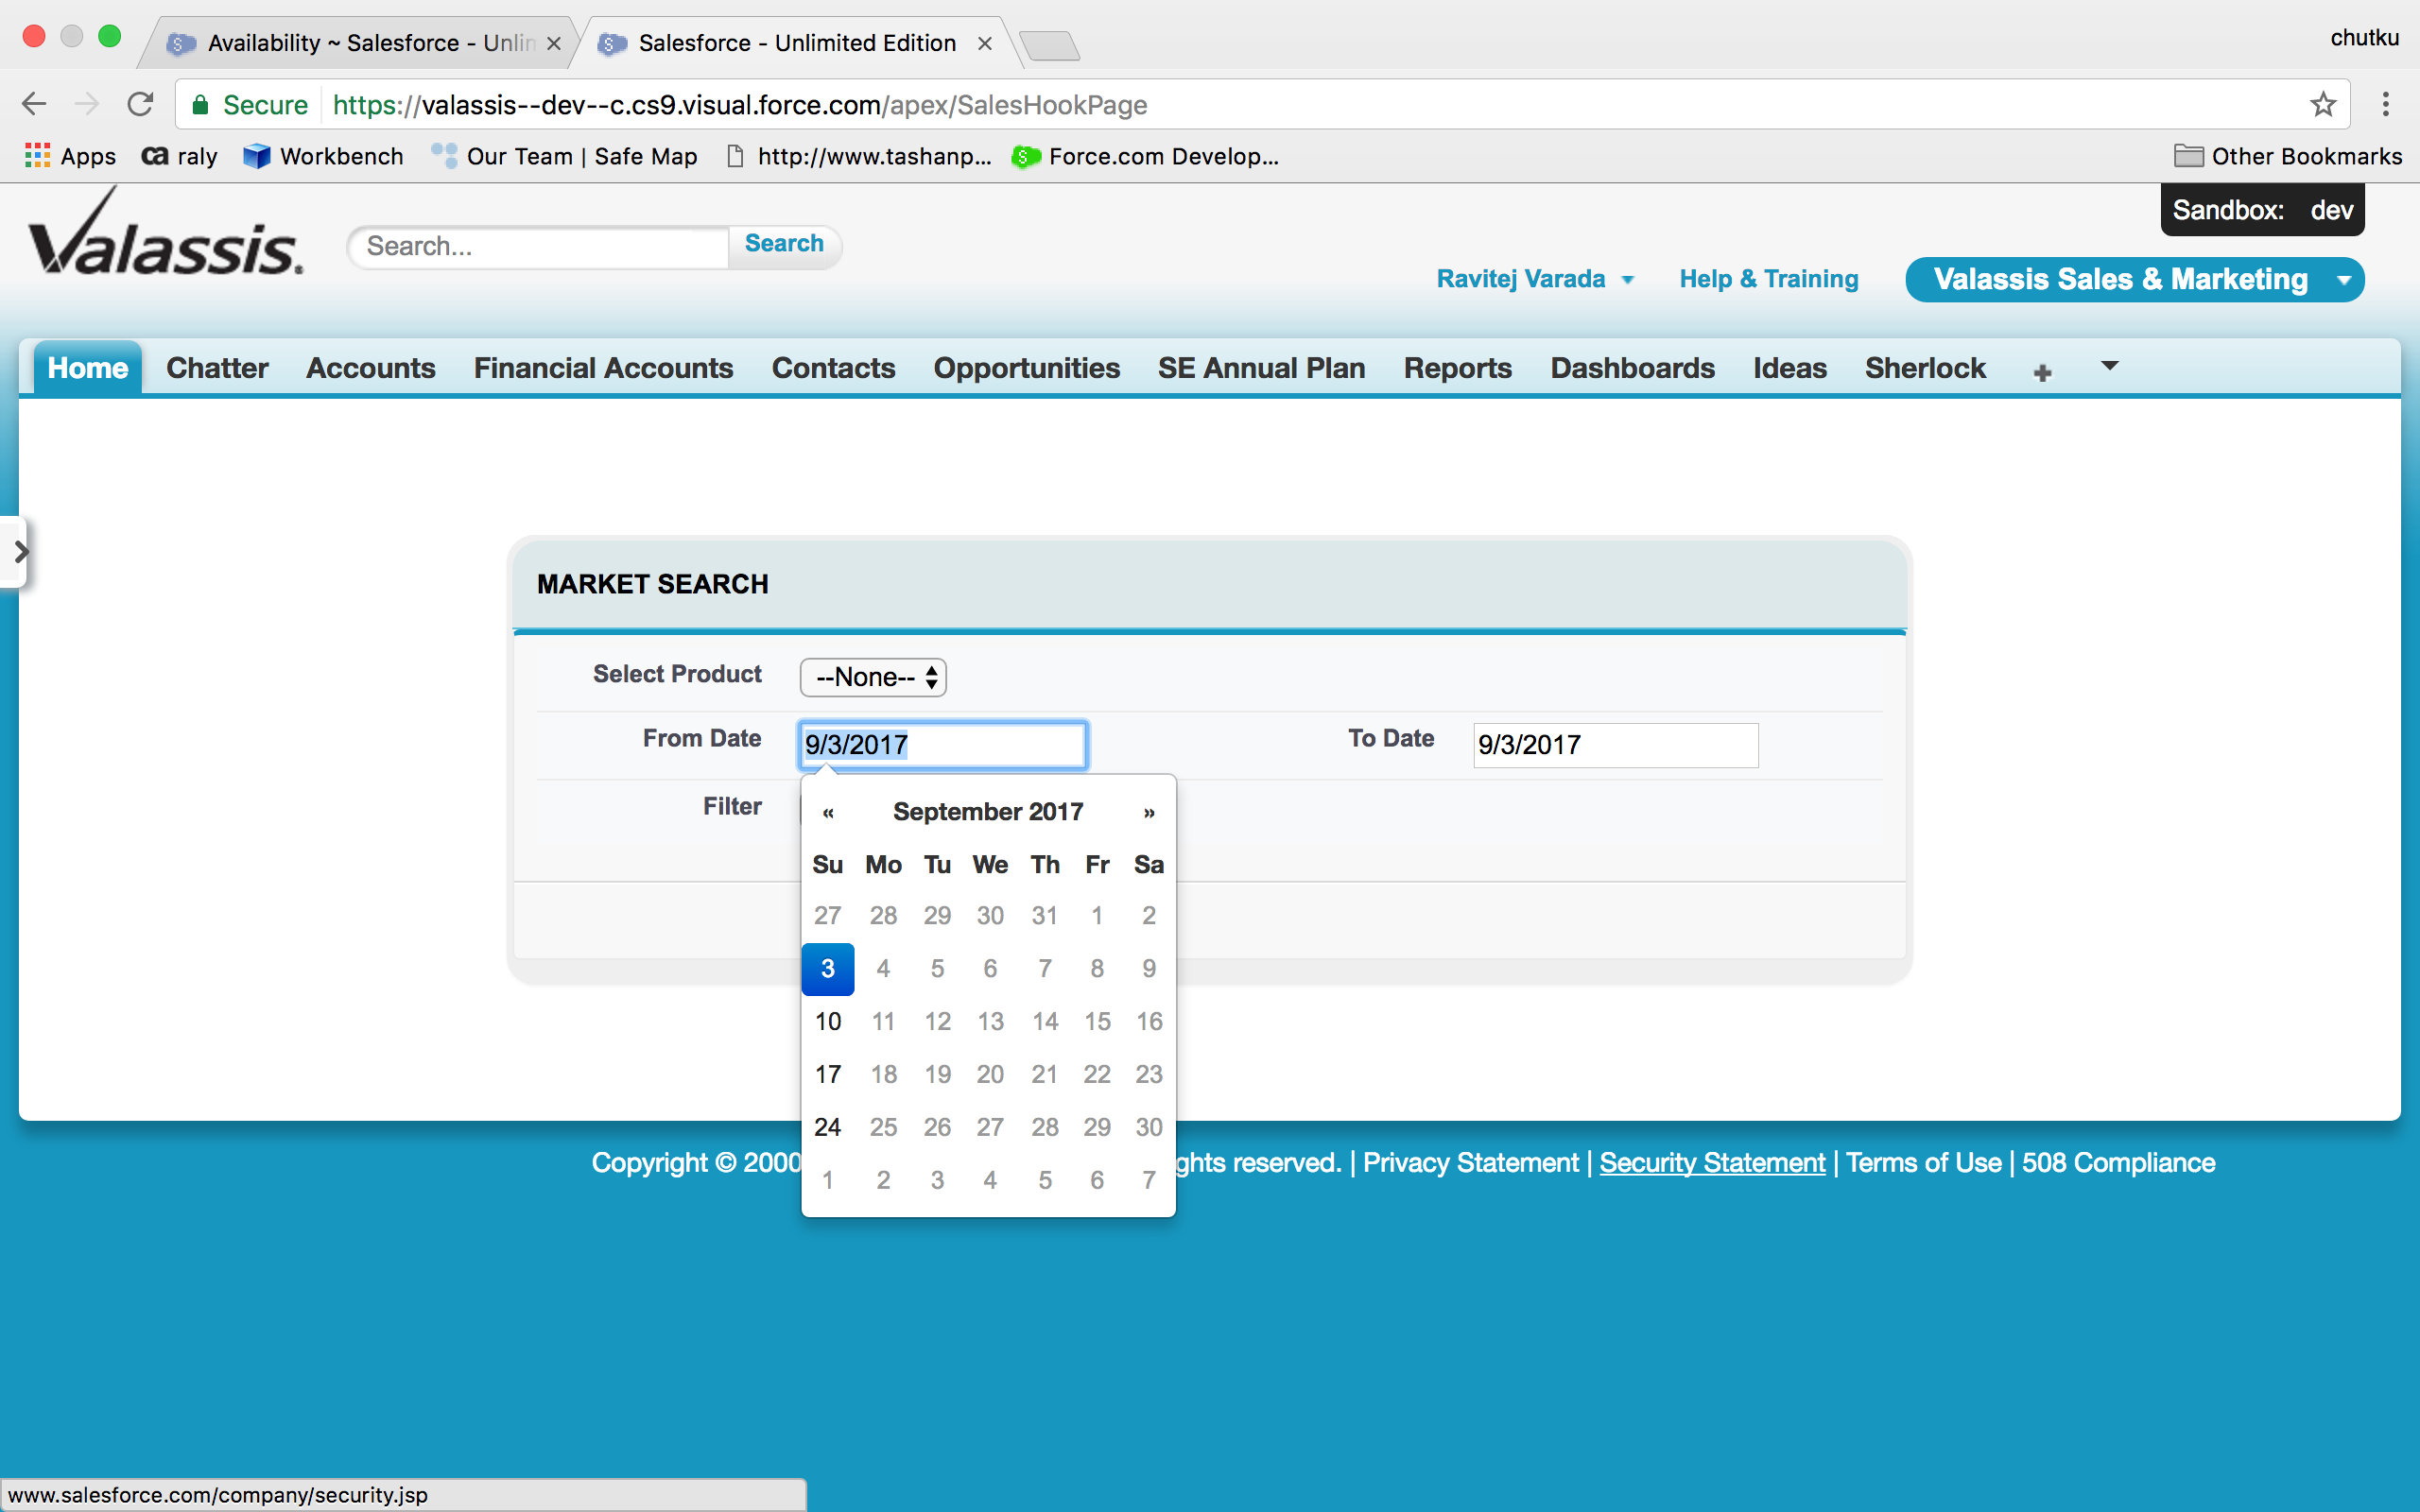Click the bookmark star icon

pos(2323,104)
